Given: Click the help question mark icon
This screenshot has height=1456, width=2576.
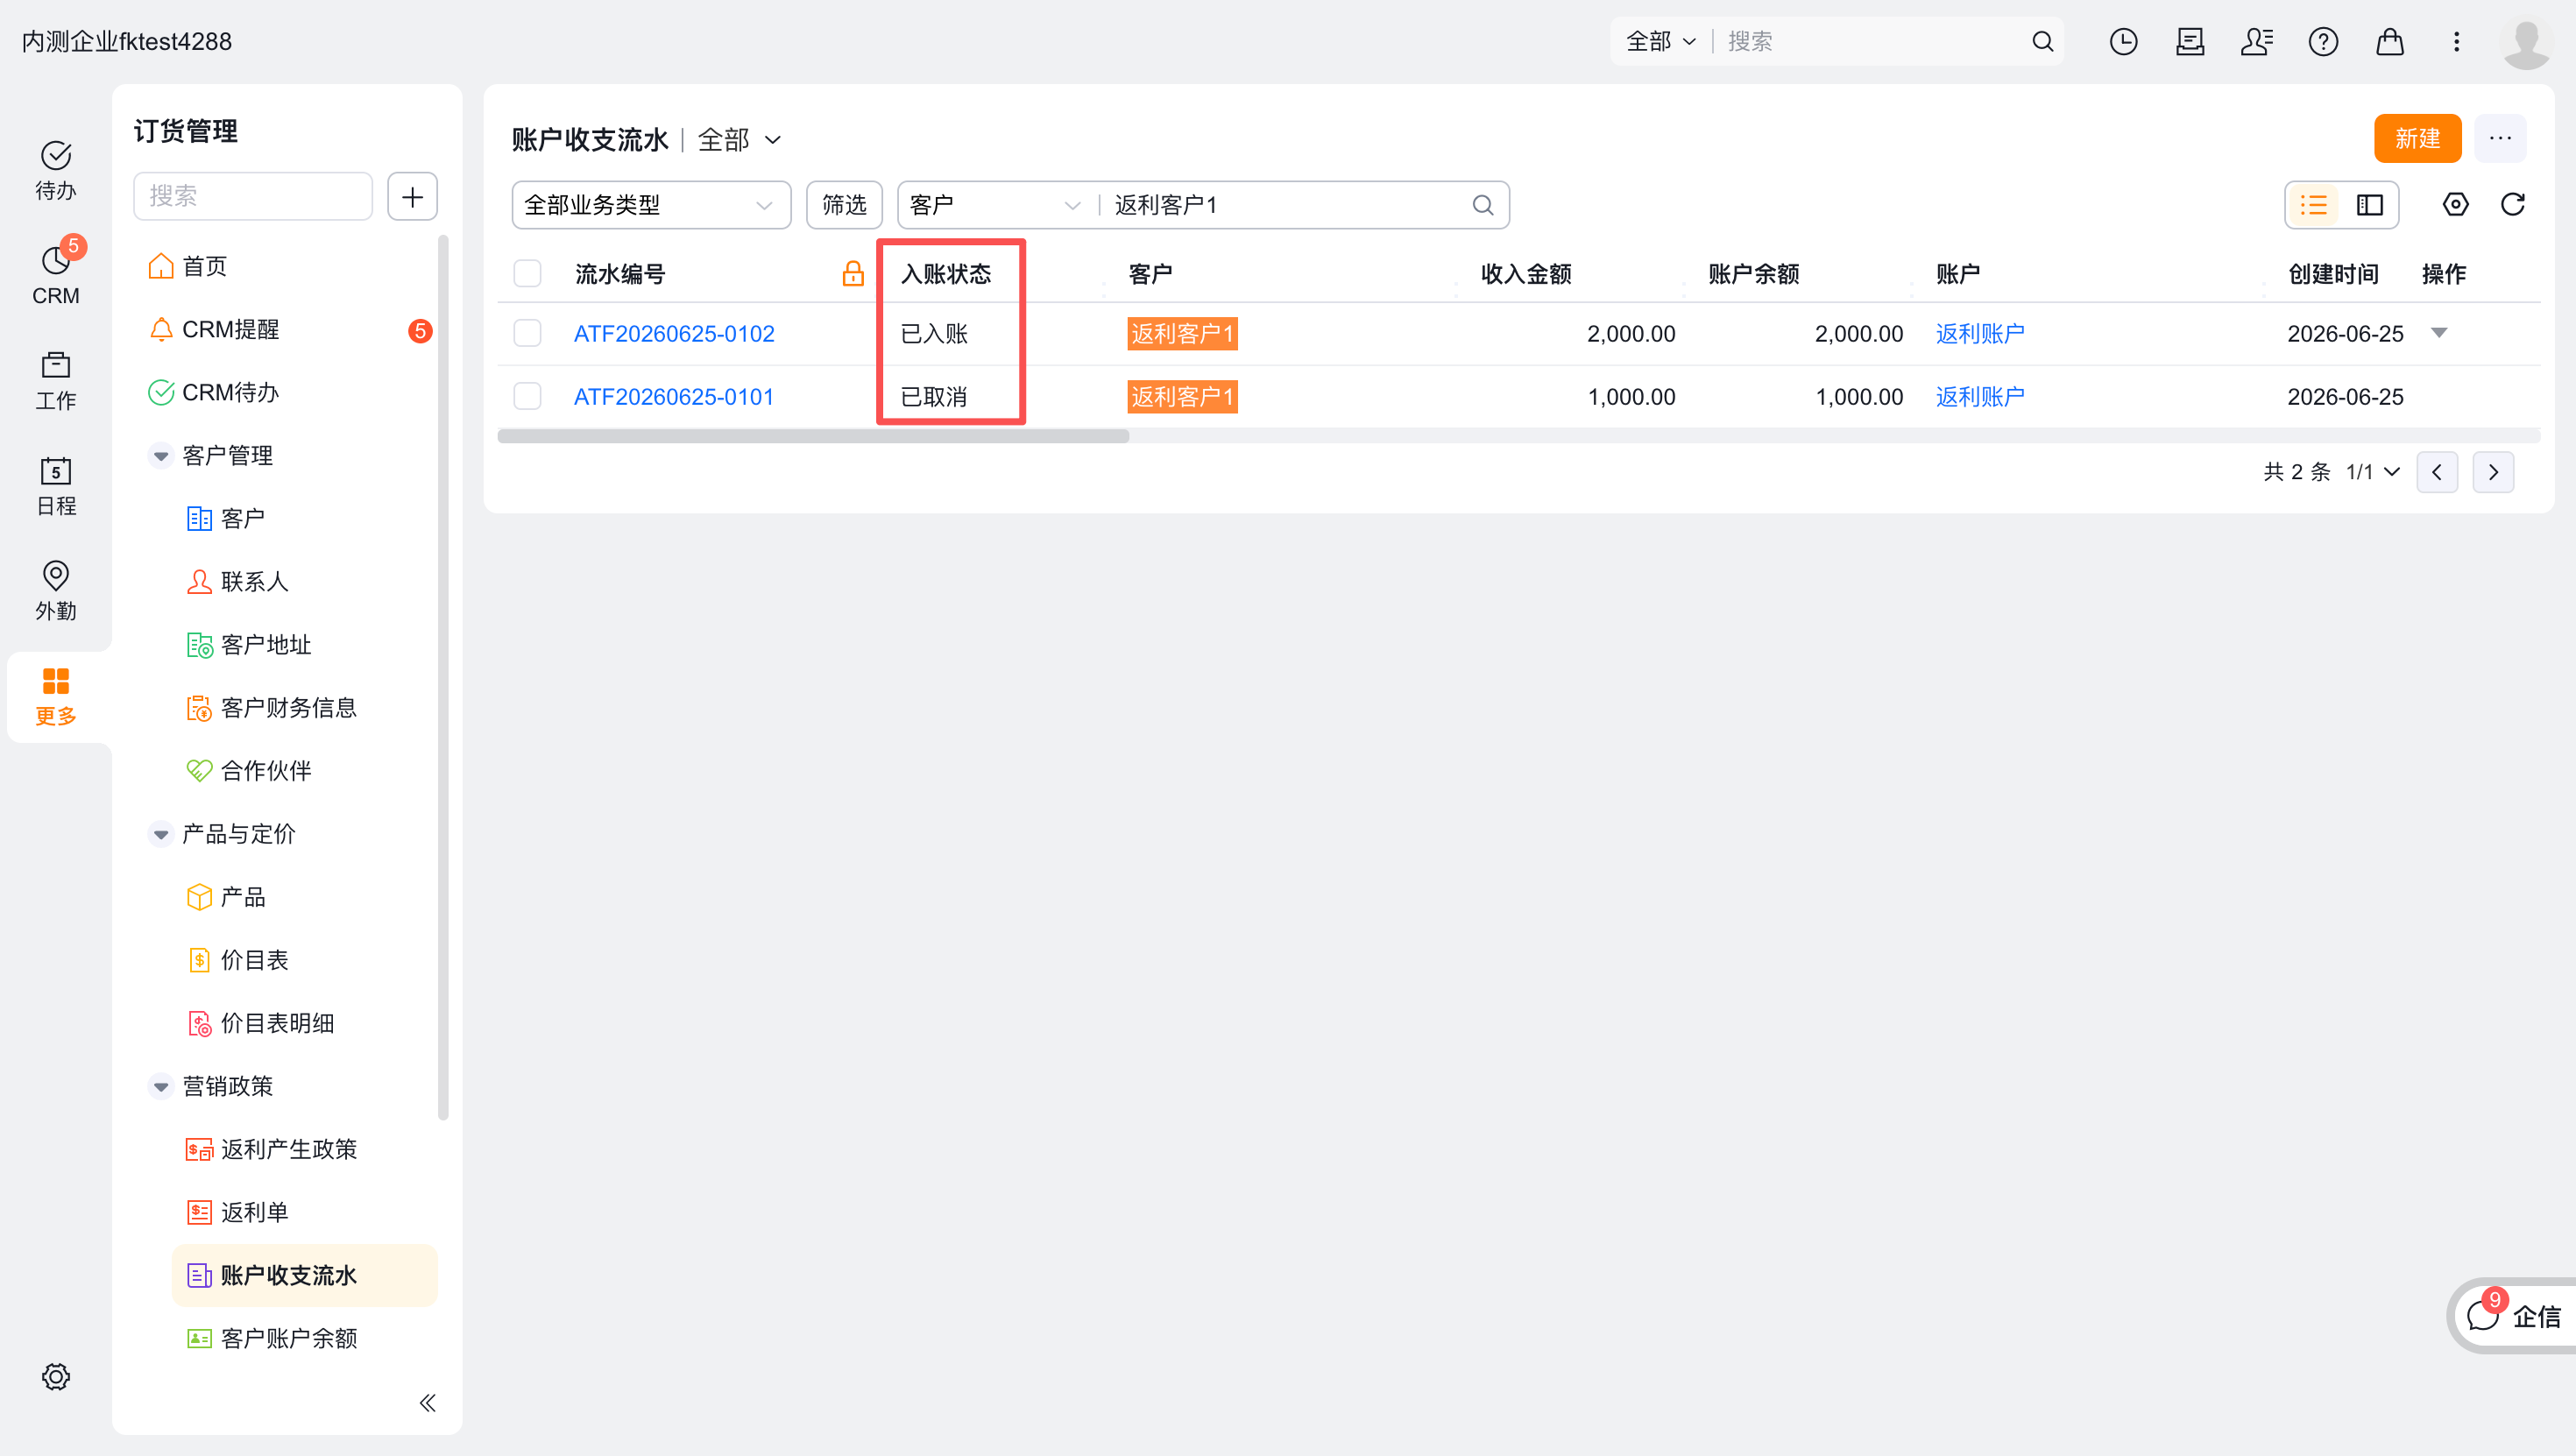Looking at the screenshot, I should [2323, 41].
